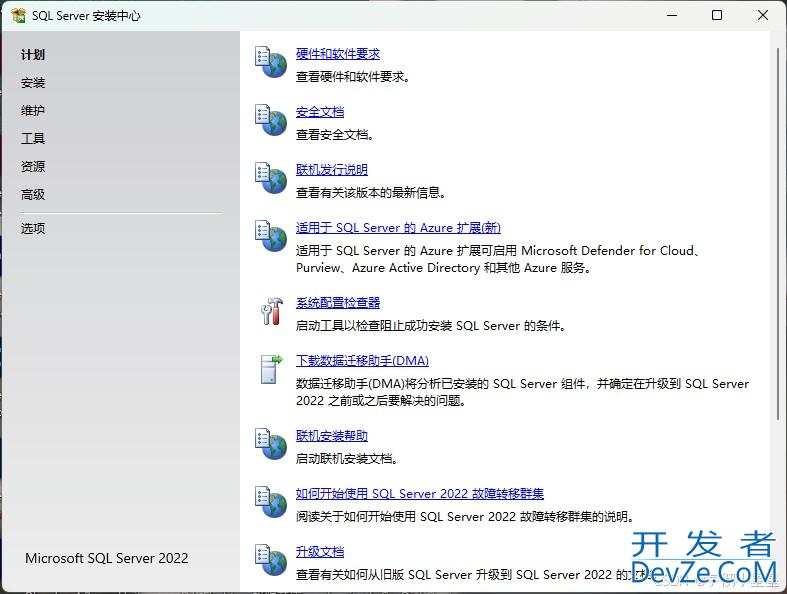Open the 升级文档 link
This screenshot has height=594, width=787.
point(320,551)
